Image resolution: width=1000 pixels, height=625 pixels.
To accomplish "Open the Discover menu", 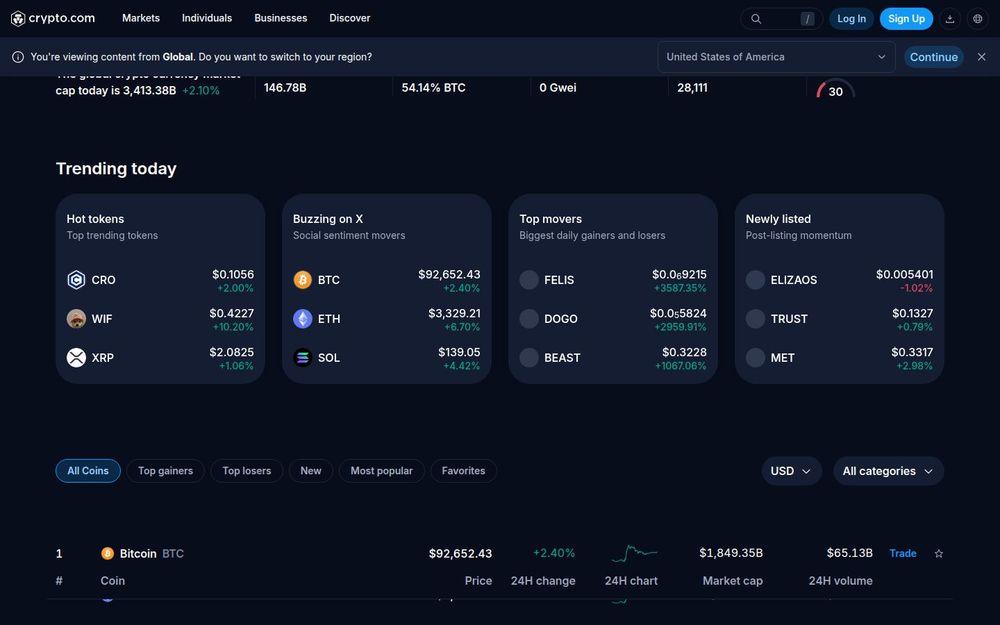I will (x=349, y=18).
